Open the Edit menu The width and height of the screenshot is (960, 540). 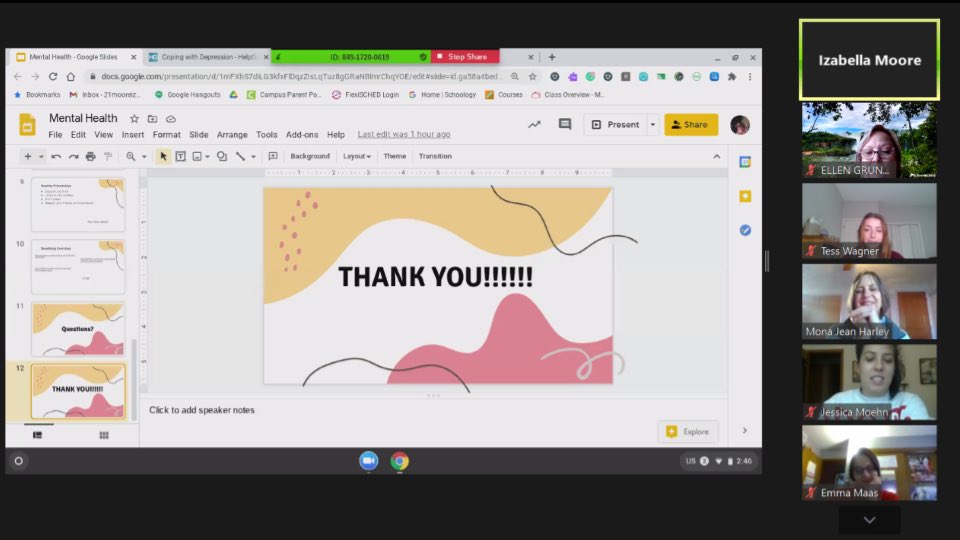78,134
